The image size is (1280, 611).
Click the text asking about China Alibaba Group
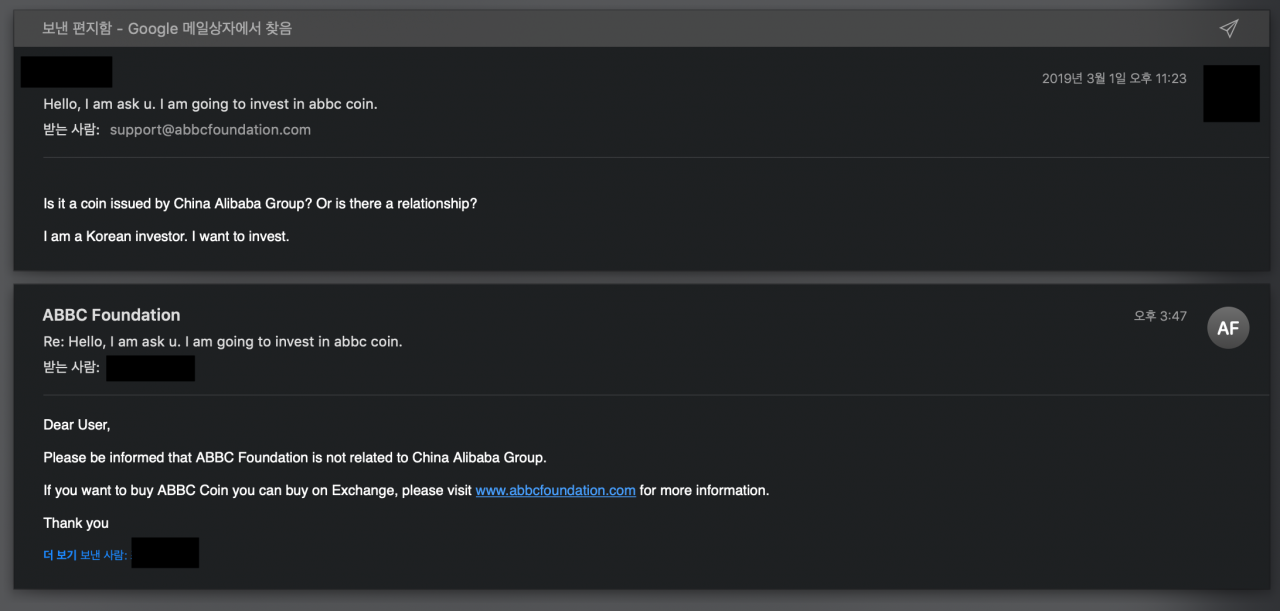[260, 204]
